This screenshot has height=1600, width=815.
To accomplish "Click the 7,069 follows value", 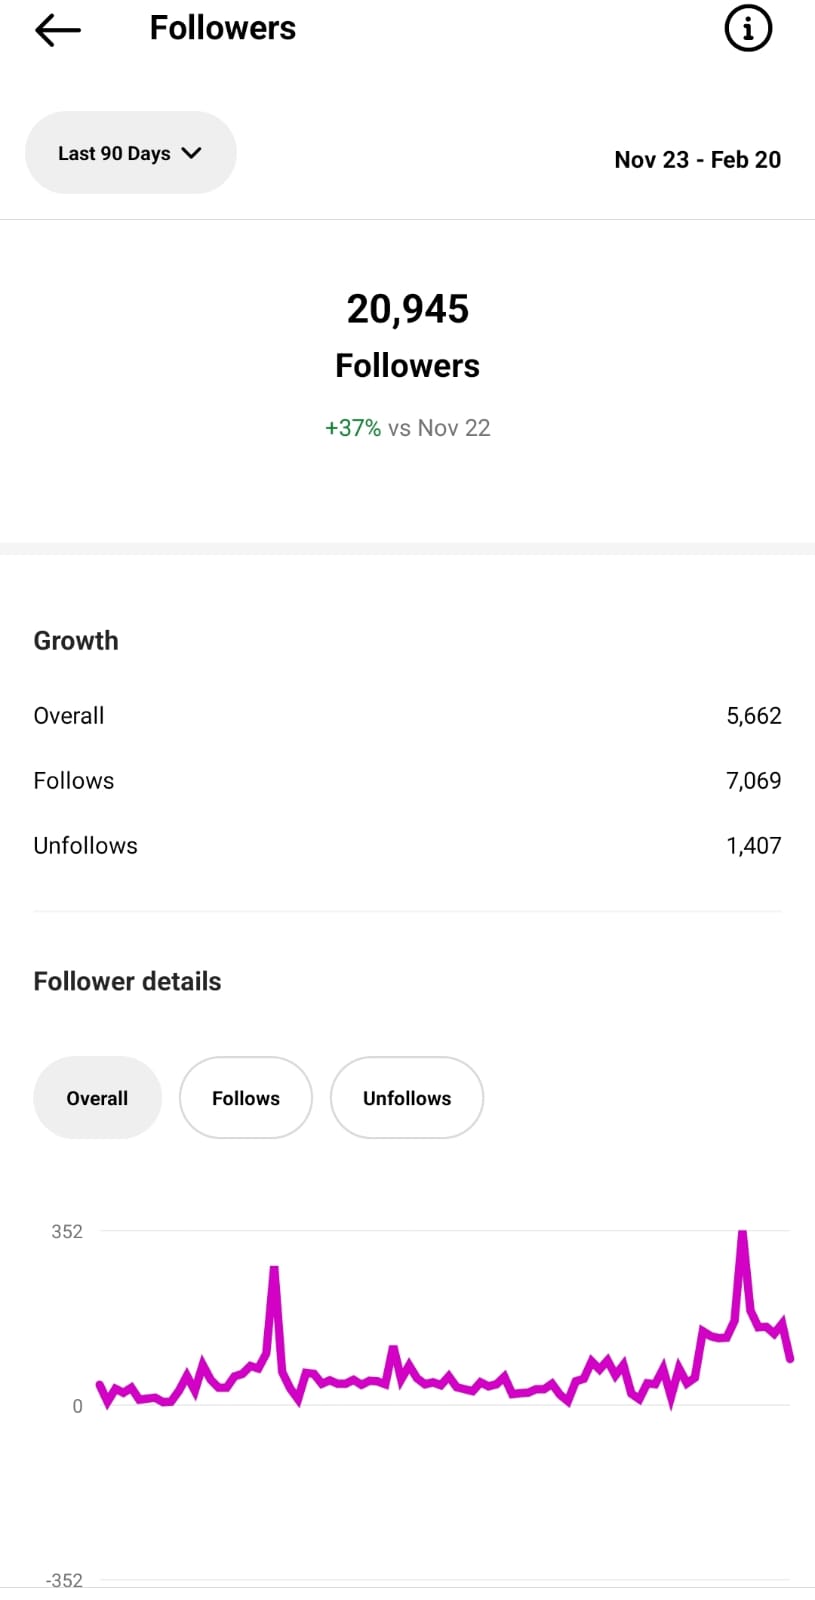I will [x=753, y=781].
